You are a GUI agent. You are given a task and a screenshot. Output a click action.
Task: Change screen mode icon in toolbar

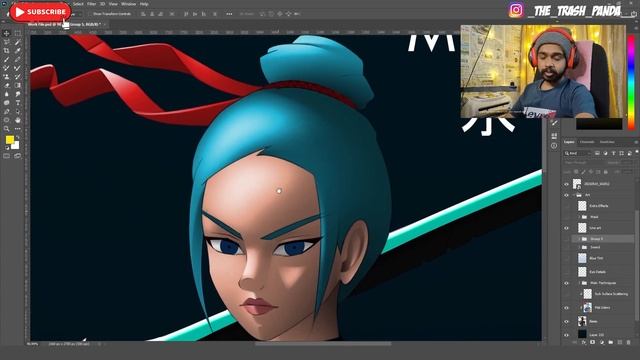[x=18, y=156]
